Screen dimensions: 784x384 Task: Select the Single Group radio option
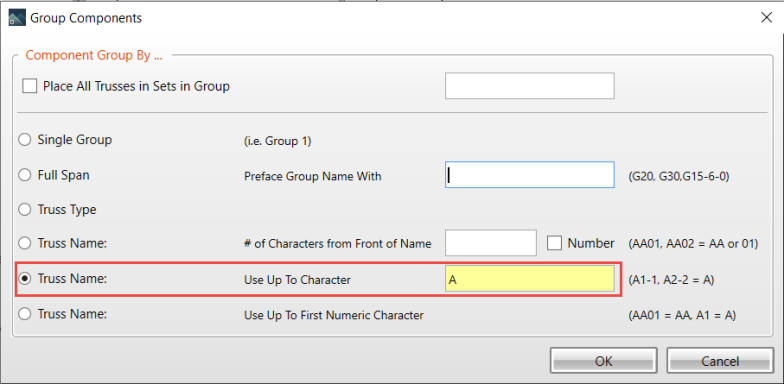(24, 140)
